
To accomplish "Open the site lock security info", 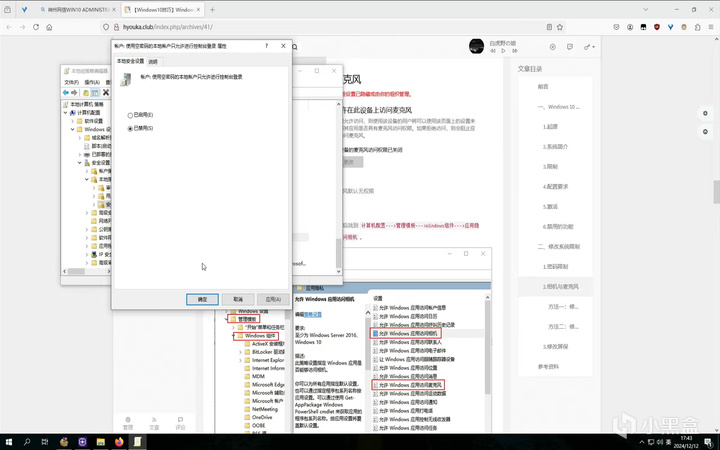I will point(116,27).
